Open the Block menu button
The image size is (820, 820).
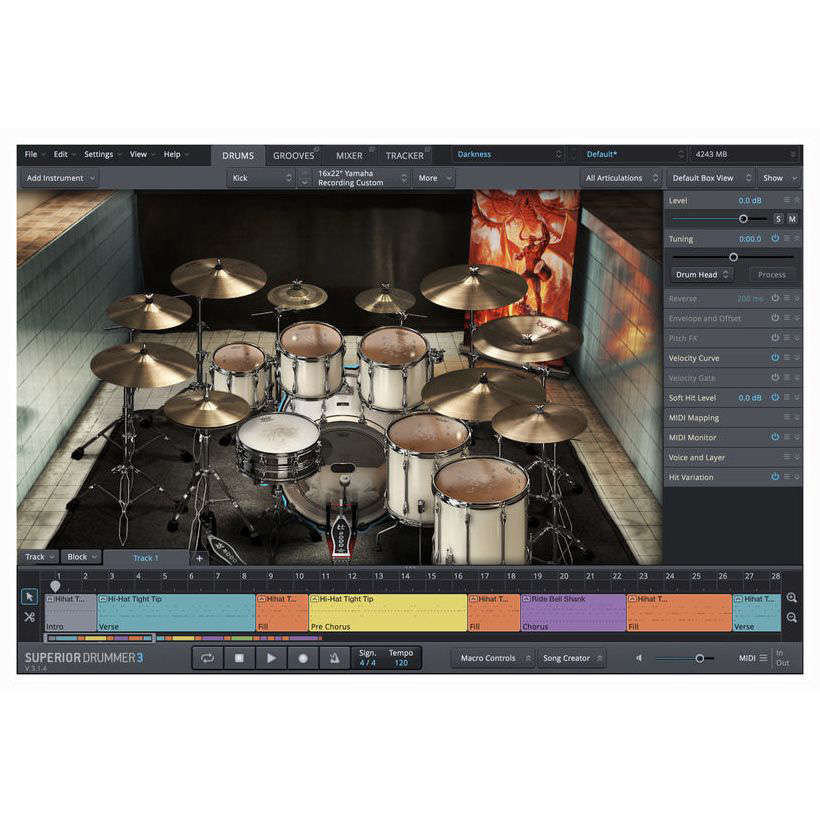81,557
